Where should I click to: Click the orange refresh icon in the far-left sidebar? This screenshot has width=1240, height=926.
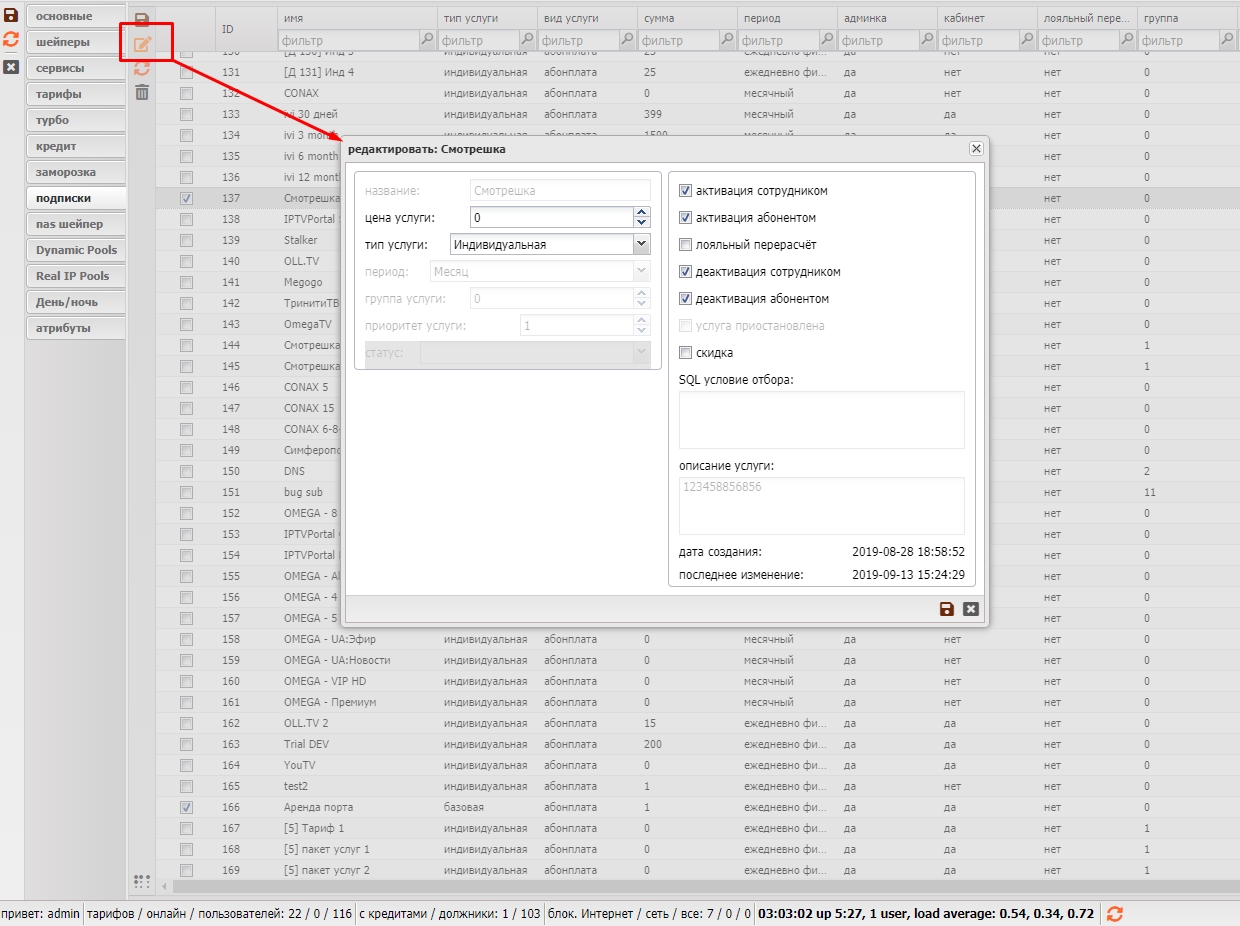pos(11,40)
